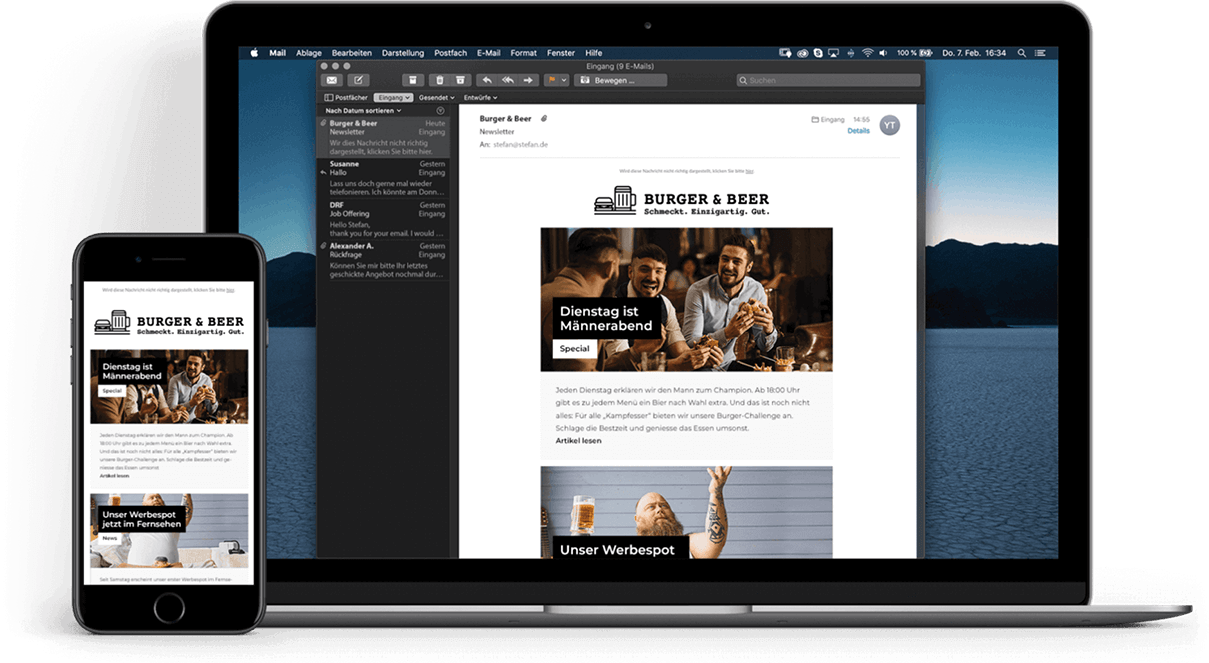The image size is (1209, 663).
Task: Open the Ablage menu
Action: click(309, 53)
